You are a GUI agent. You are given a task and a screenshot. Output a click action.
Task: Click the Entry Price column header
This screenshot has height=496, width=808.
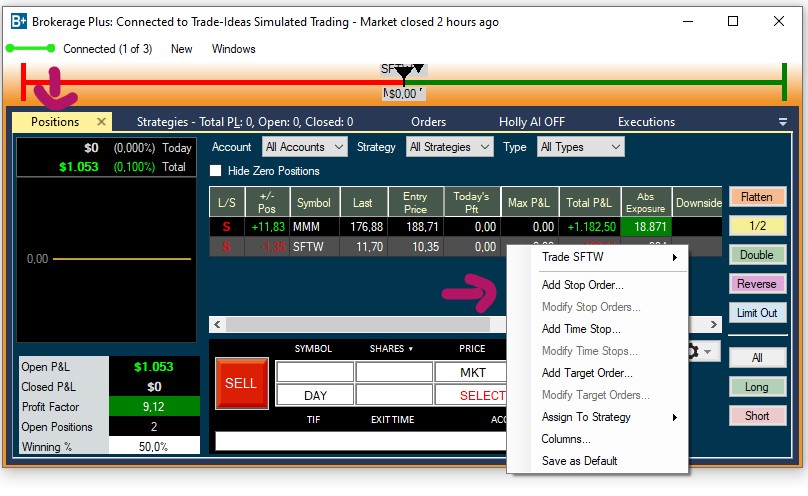click(415, 202)
